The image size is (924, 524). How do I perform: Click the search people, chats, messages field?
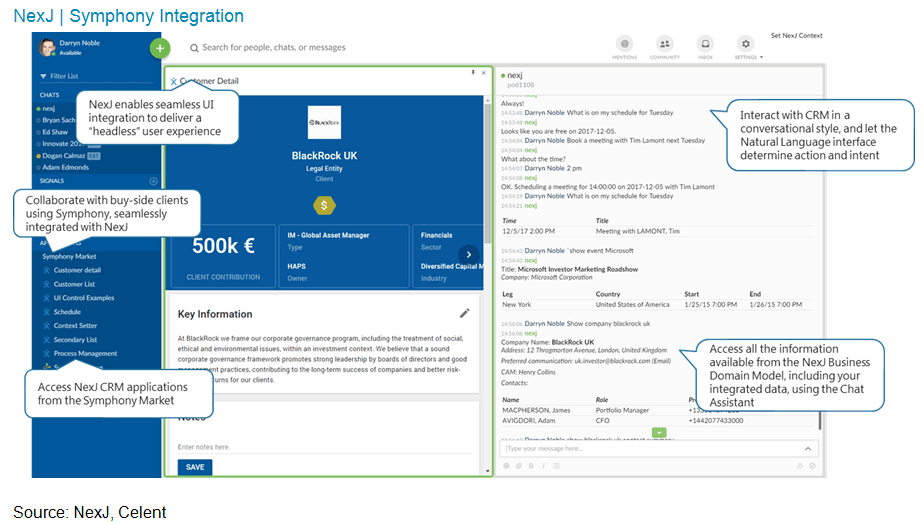tap(274, 47)
